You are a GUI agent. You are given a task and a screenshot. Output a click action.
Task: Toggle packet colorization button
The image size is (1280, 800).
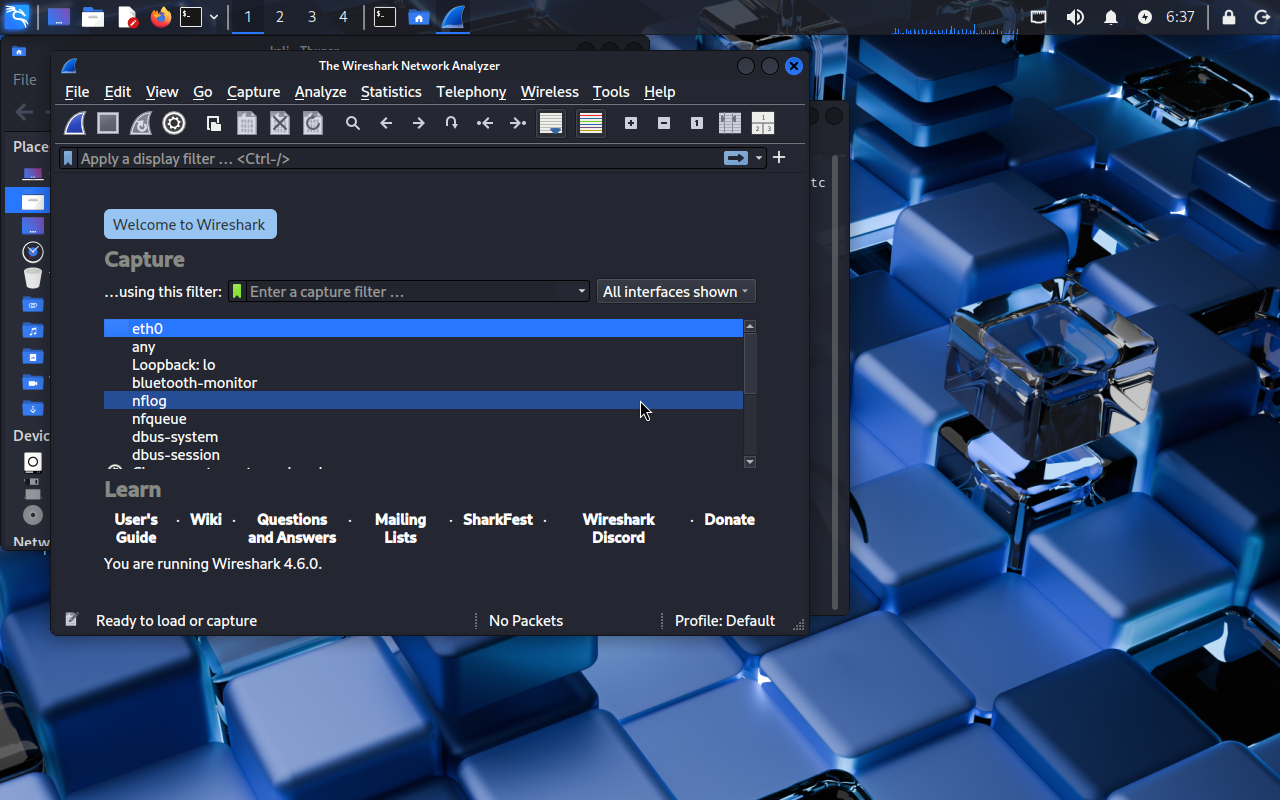coord(591,123)
